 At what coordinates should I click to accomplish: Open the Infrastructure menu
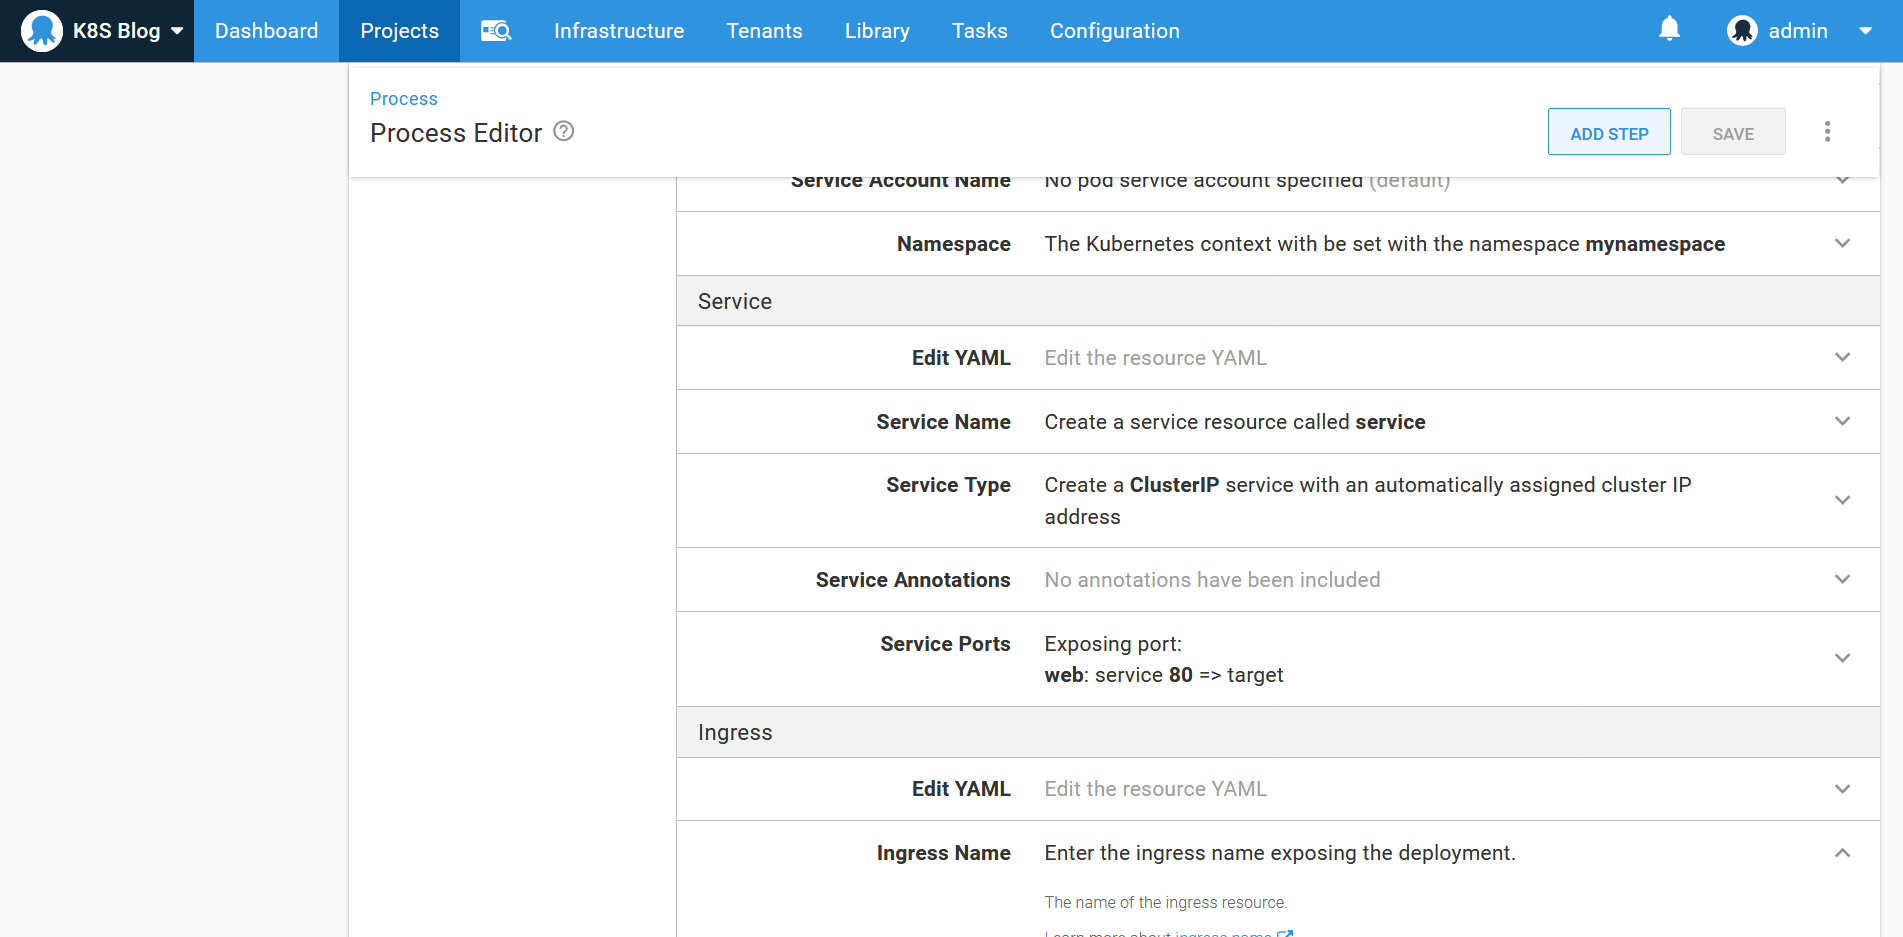[x=619, y=31]
